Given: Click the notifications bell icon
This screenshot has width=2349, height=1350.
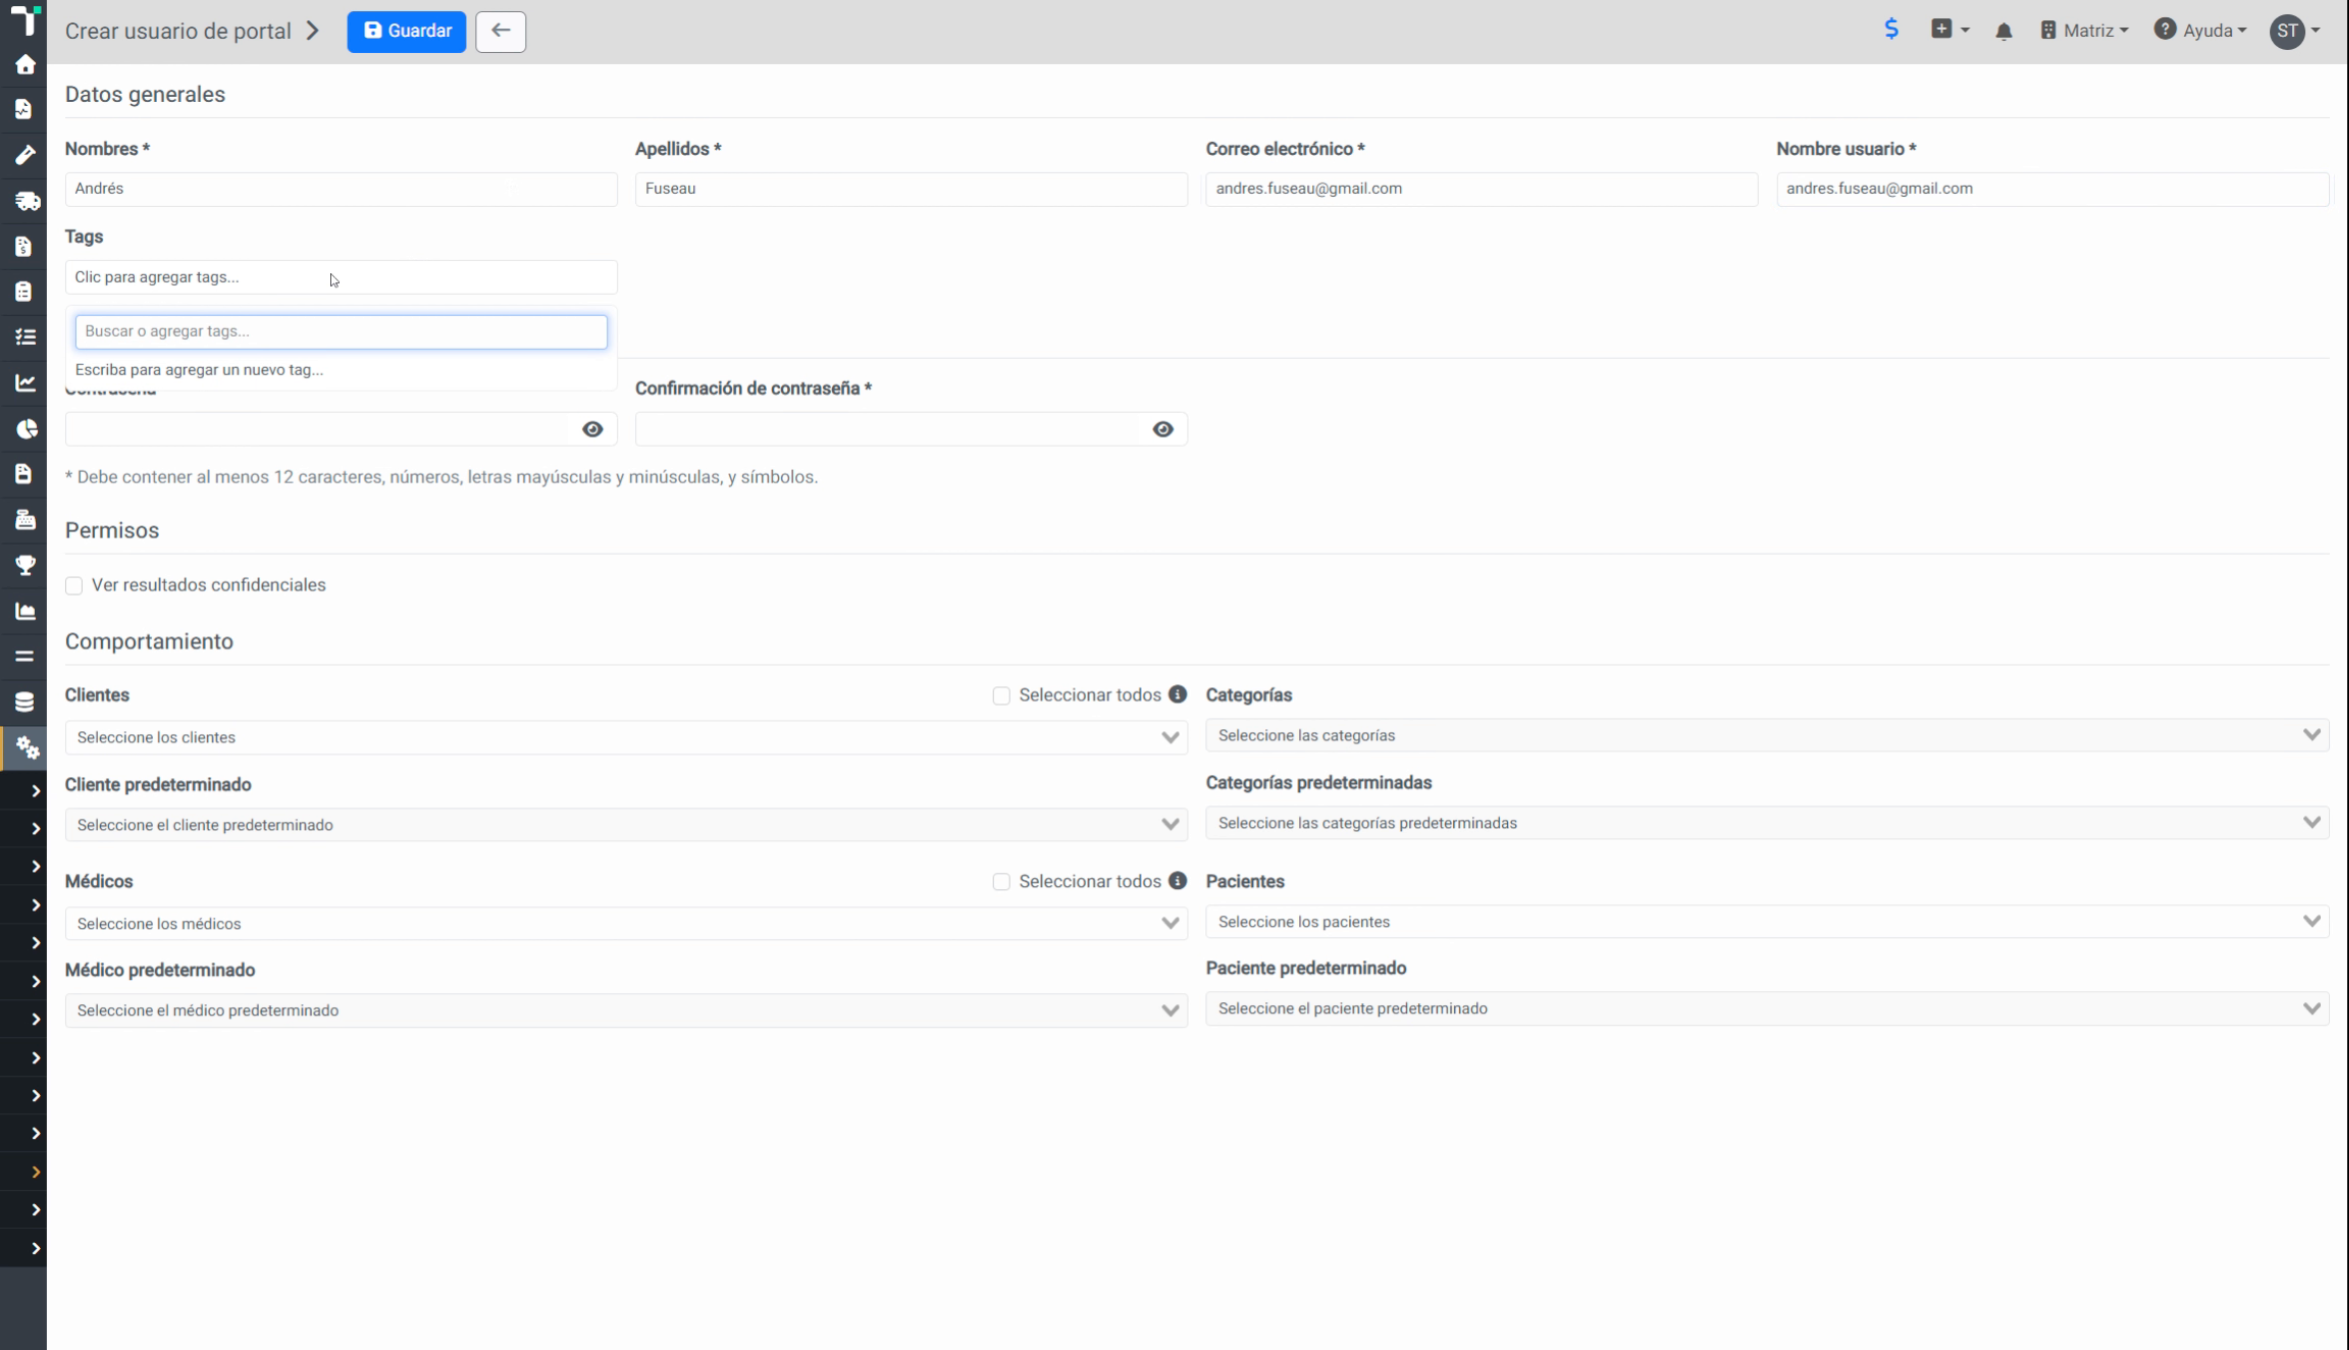Looking at the screenshot, I should [x=2003, y=31].
